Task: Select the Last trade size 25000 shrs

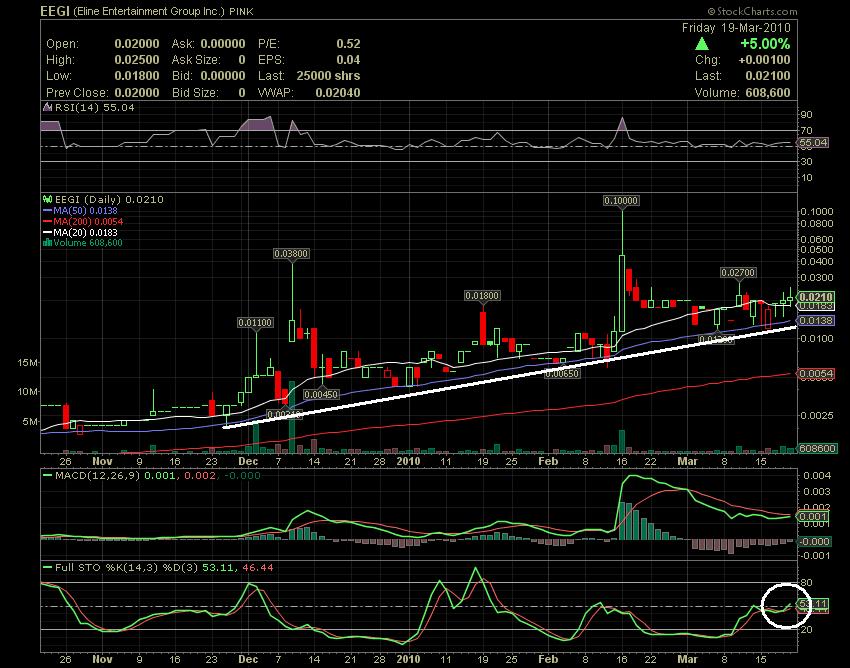Action: 328,76
